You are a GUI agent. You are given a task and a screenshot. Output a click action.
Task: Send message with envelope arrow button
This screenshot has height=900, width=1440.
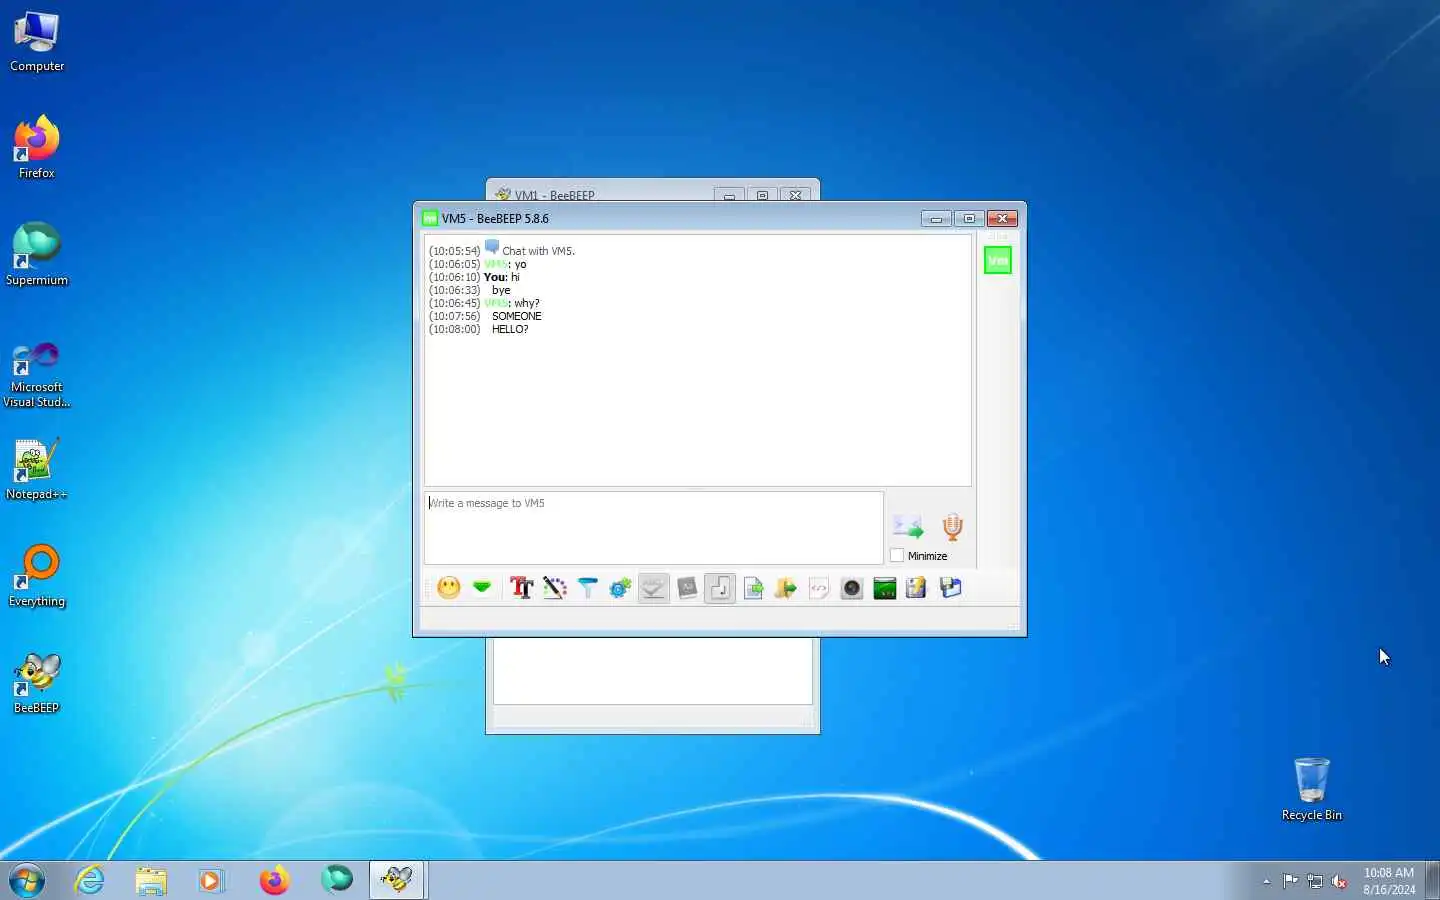pyautogui.click(x=908, y=526)
